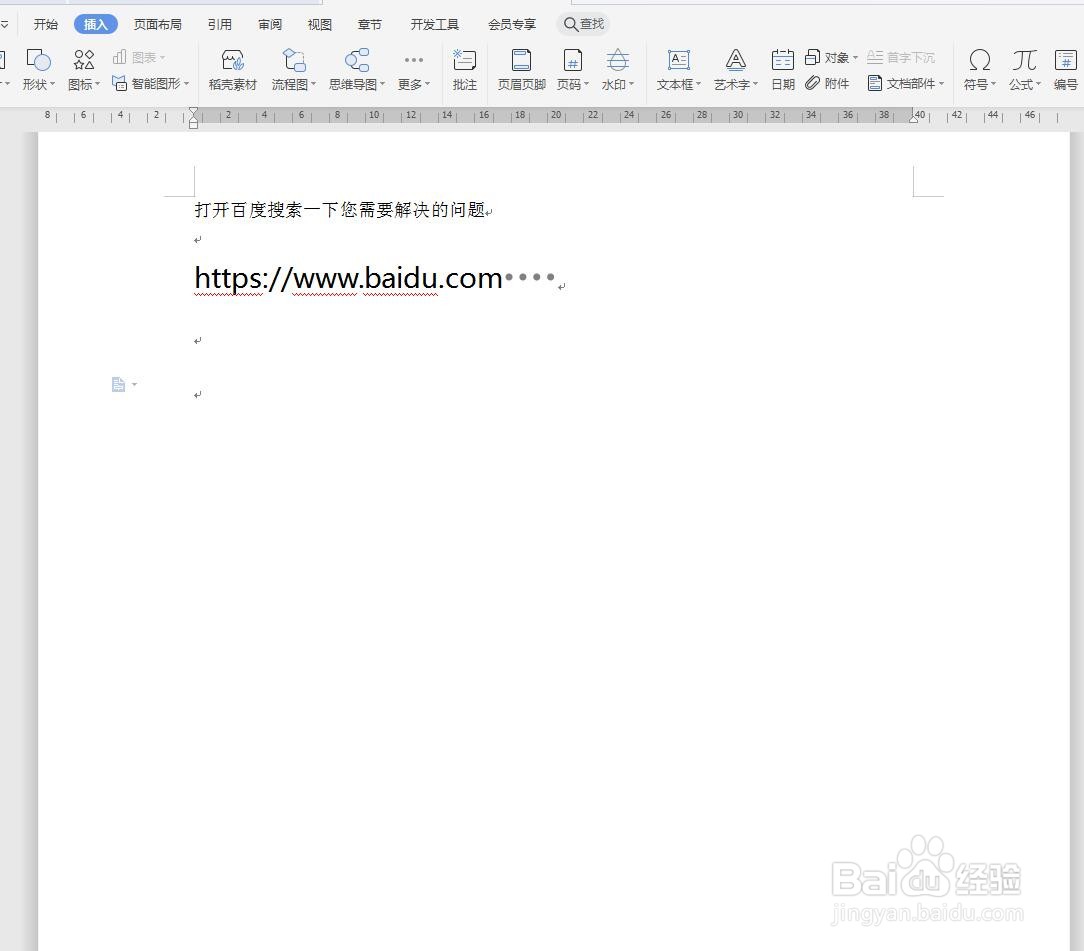Open the 页面布局 ribbon tab
Viewport: 1084px width, 951px height.
click(x=157, y=23)
